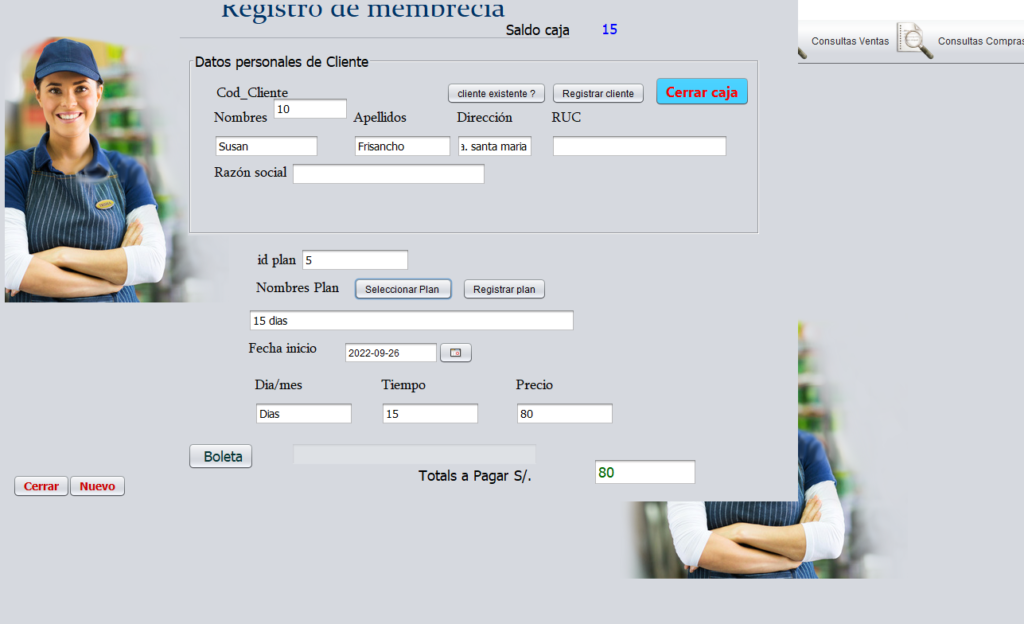Click the empty RUC field
The width and height of the screenshot is (1024, 624).
[x=638, y=145]
